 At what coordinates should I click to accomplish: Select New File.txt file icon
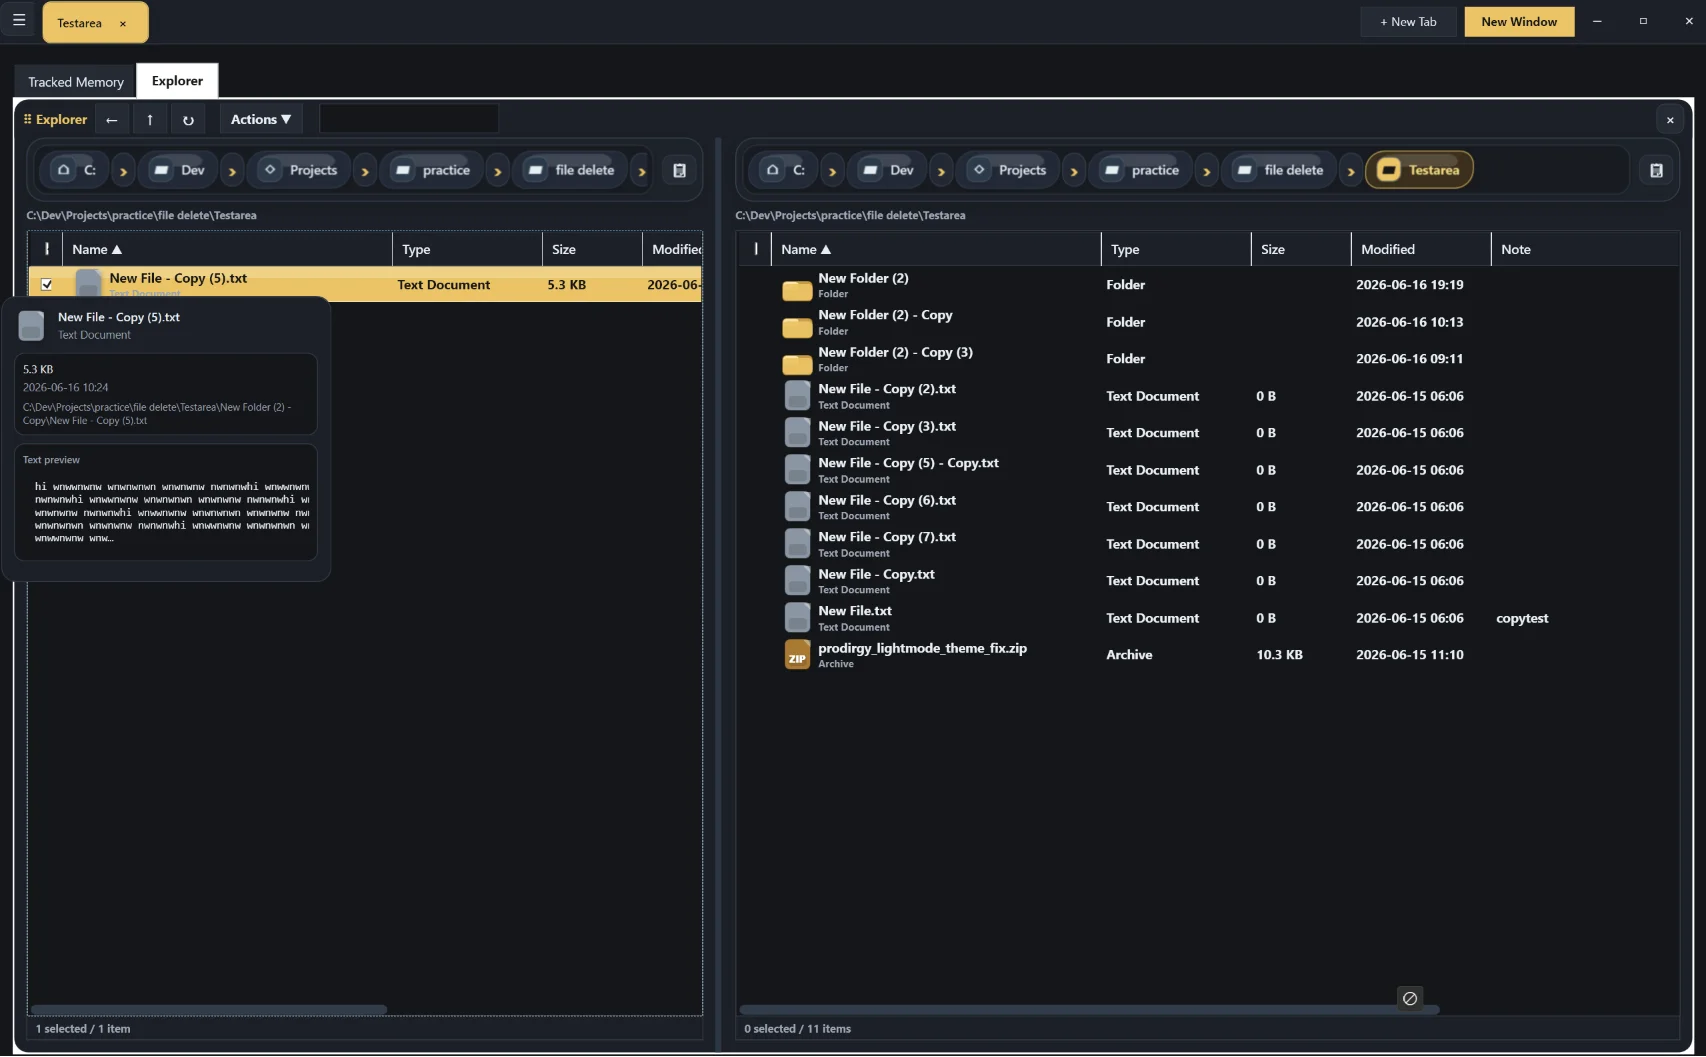(797, 618)
